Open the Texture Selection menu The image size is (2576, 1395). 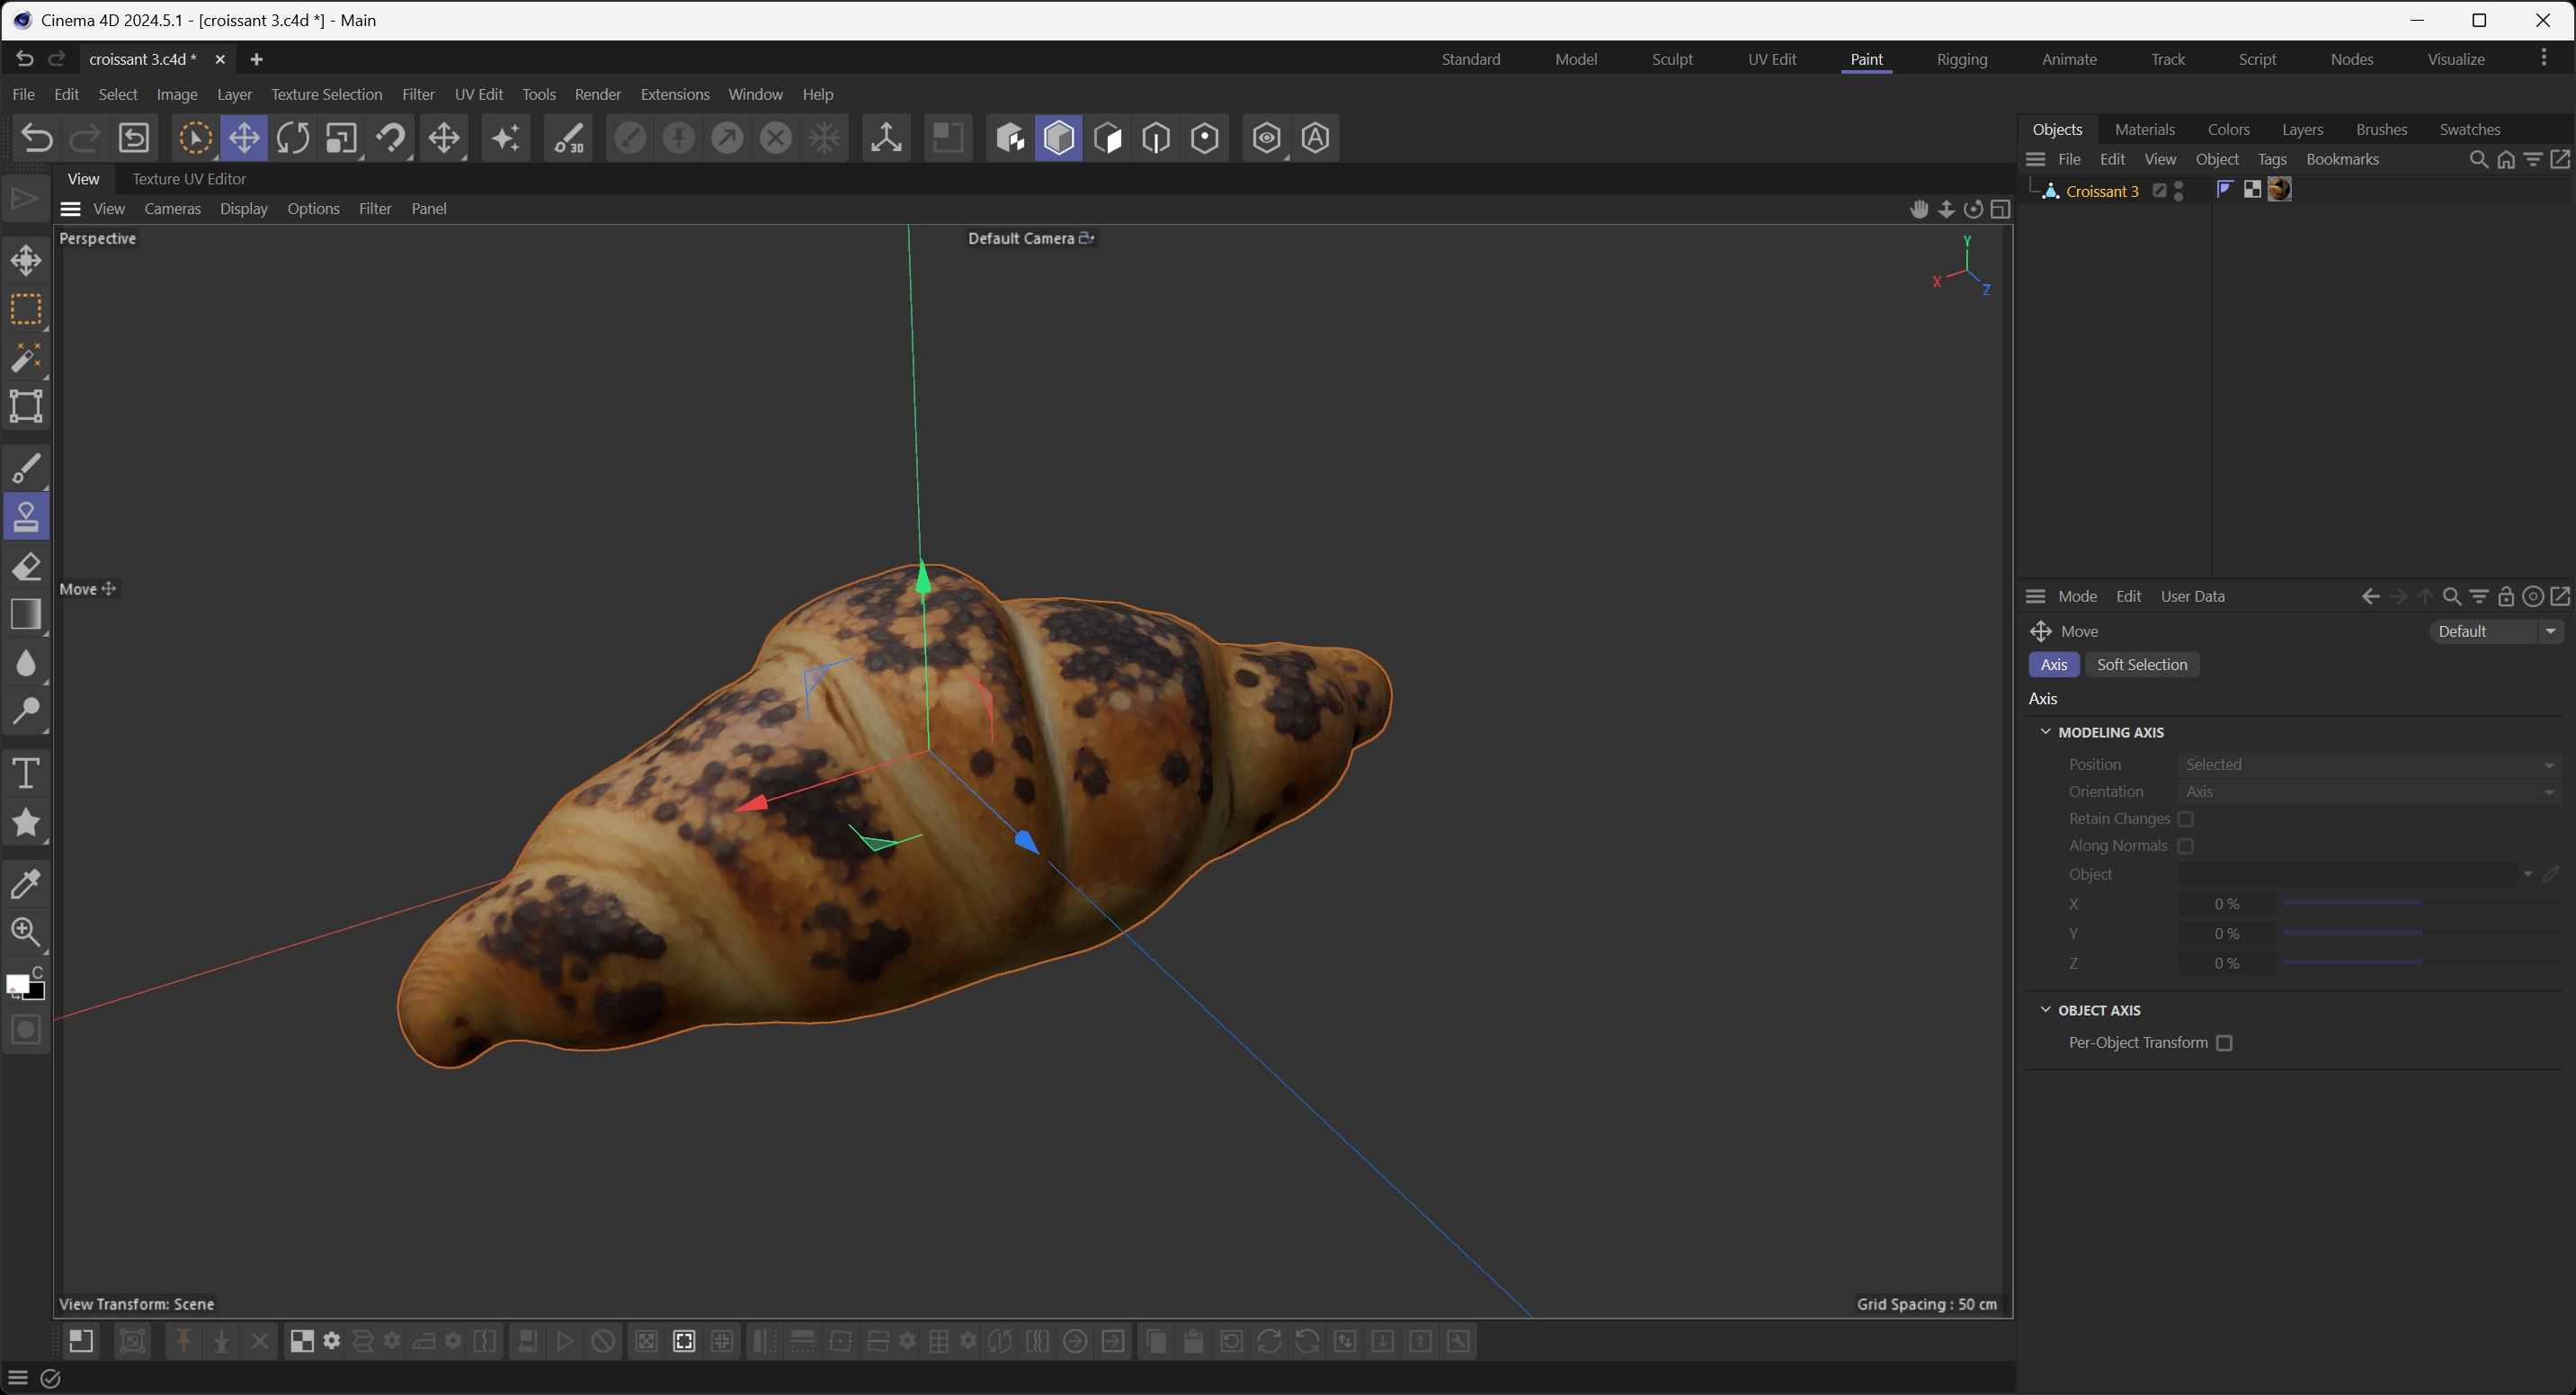326,94
